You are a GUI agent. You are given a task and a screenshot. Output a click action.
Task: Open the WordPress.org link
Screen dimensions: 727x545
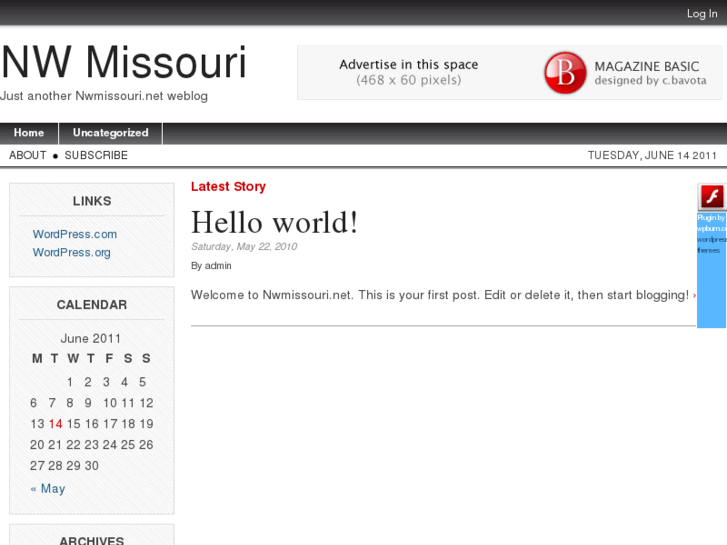coord(71,252)
